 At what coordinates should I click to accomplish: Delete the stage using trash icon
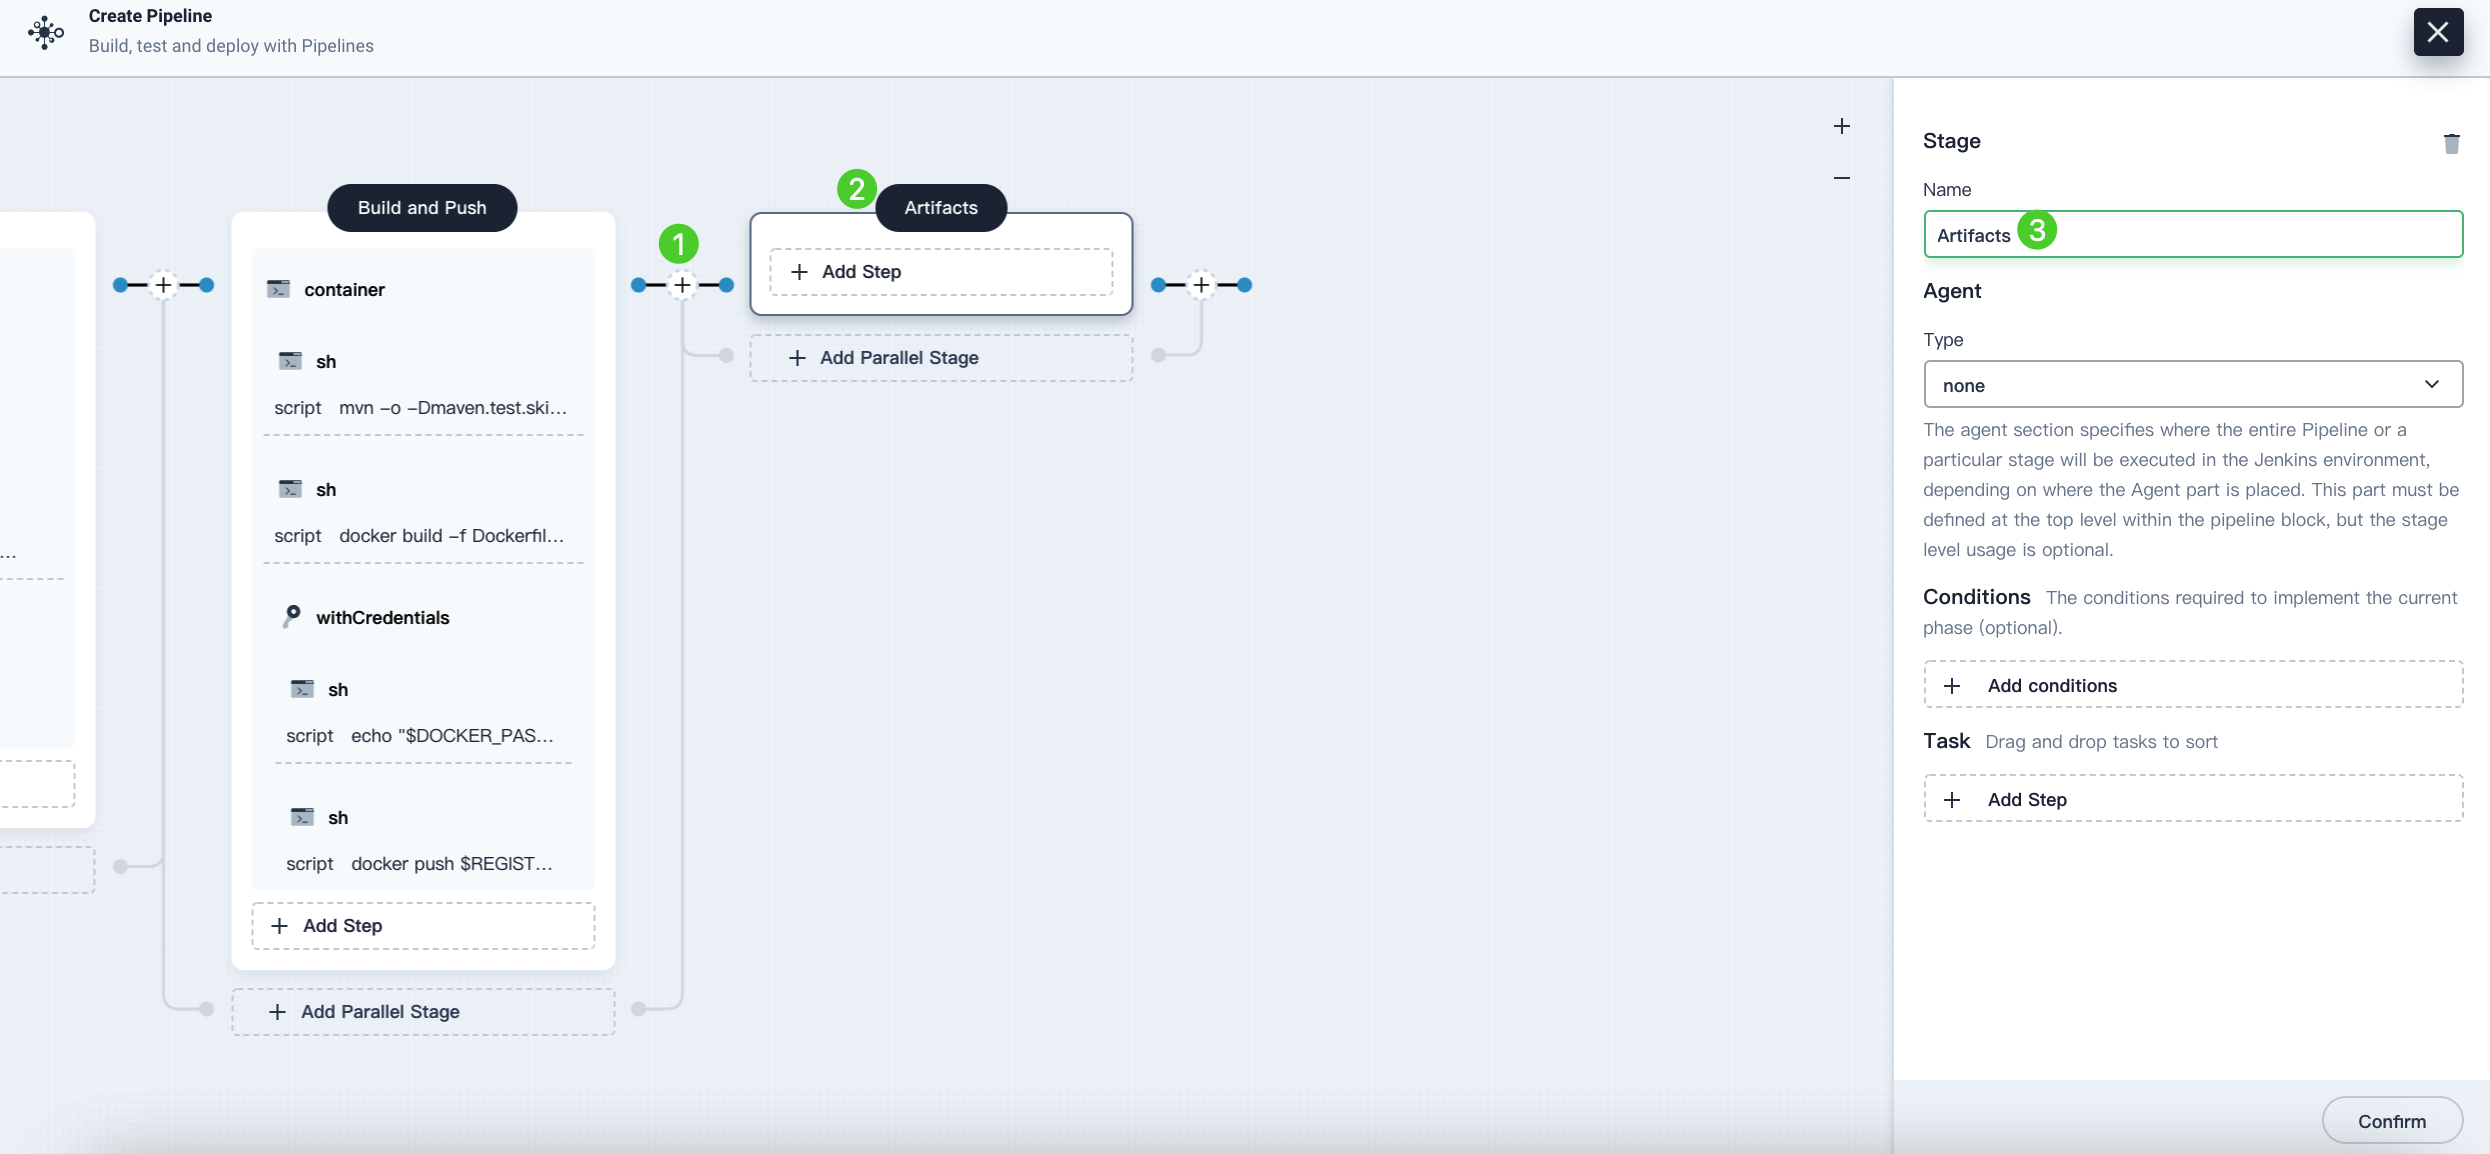pyautogui.click(x=2451, y=143)
